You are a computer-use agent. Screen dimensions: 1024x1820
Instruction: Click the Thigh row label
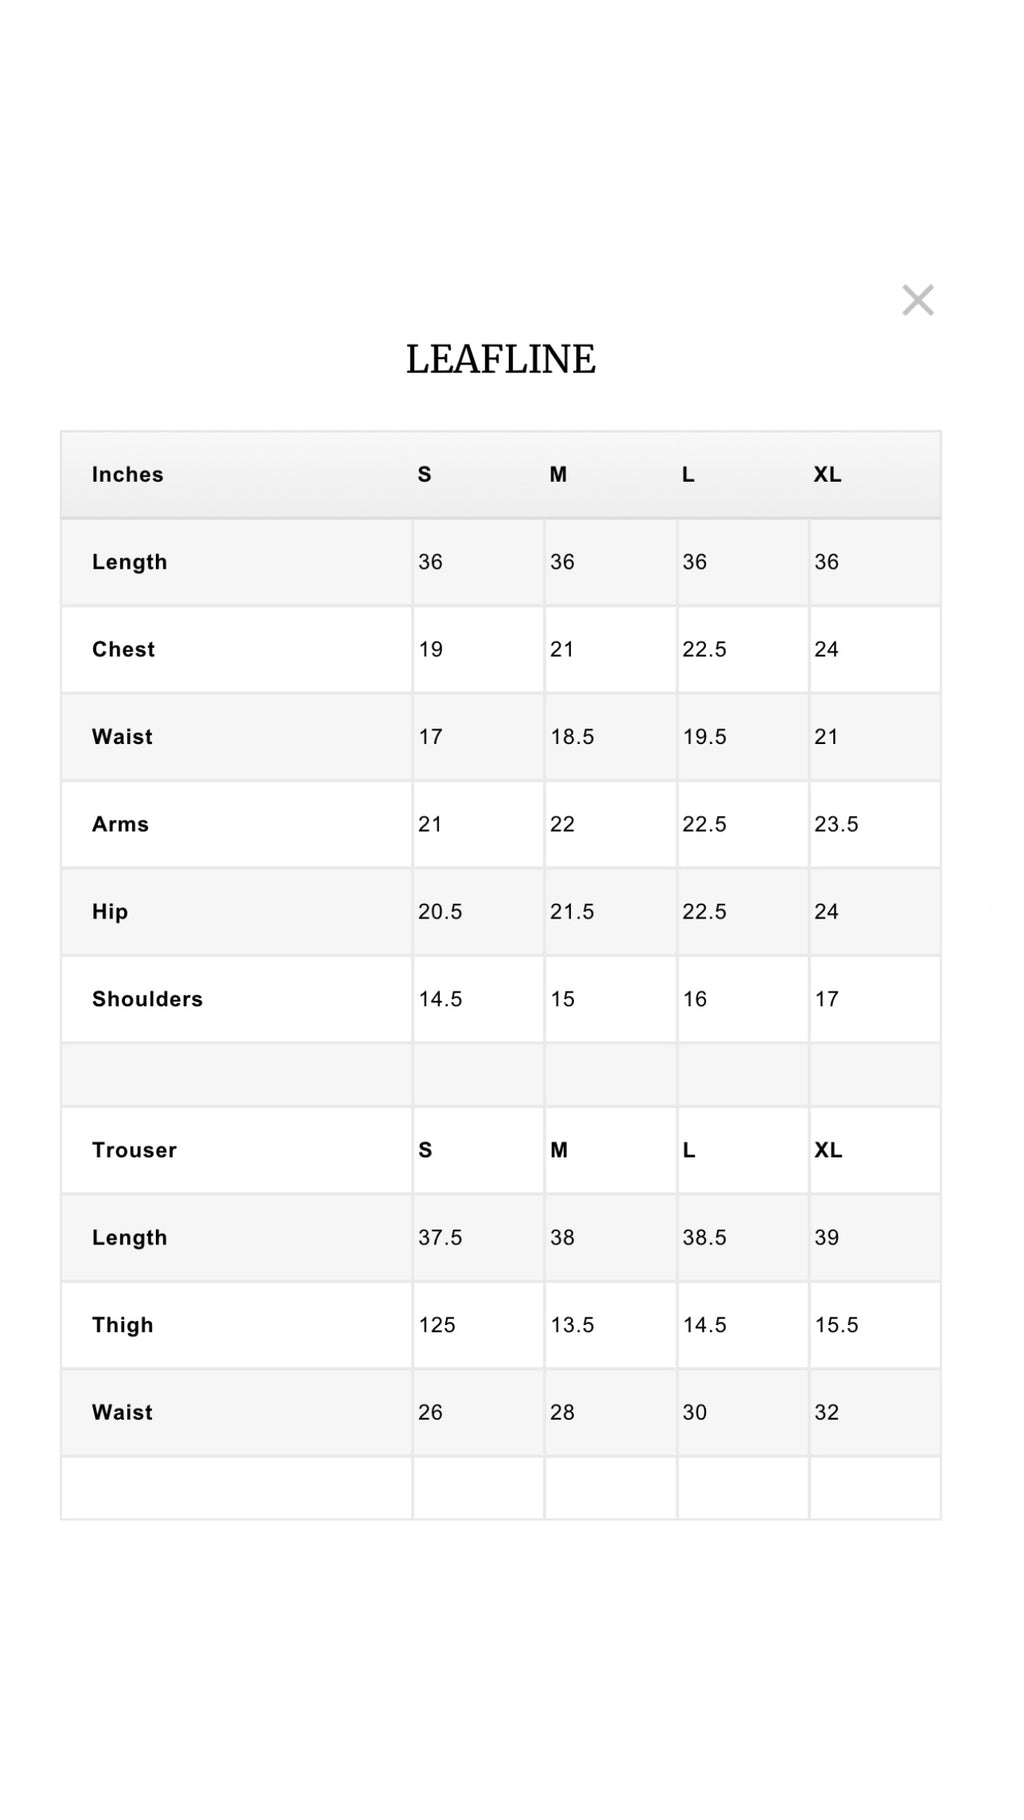point(123,1325)
